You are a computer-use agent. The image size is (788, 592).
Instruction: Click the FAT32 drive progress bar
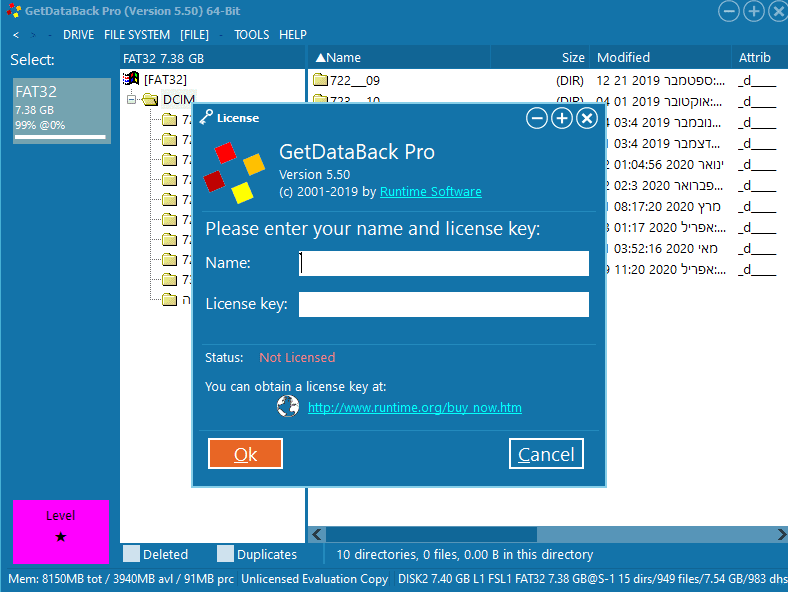point(60,137)
